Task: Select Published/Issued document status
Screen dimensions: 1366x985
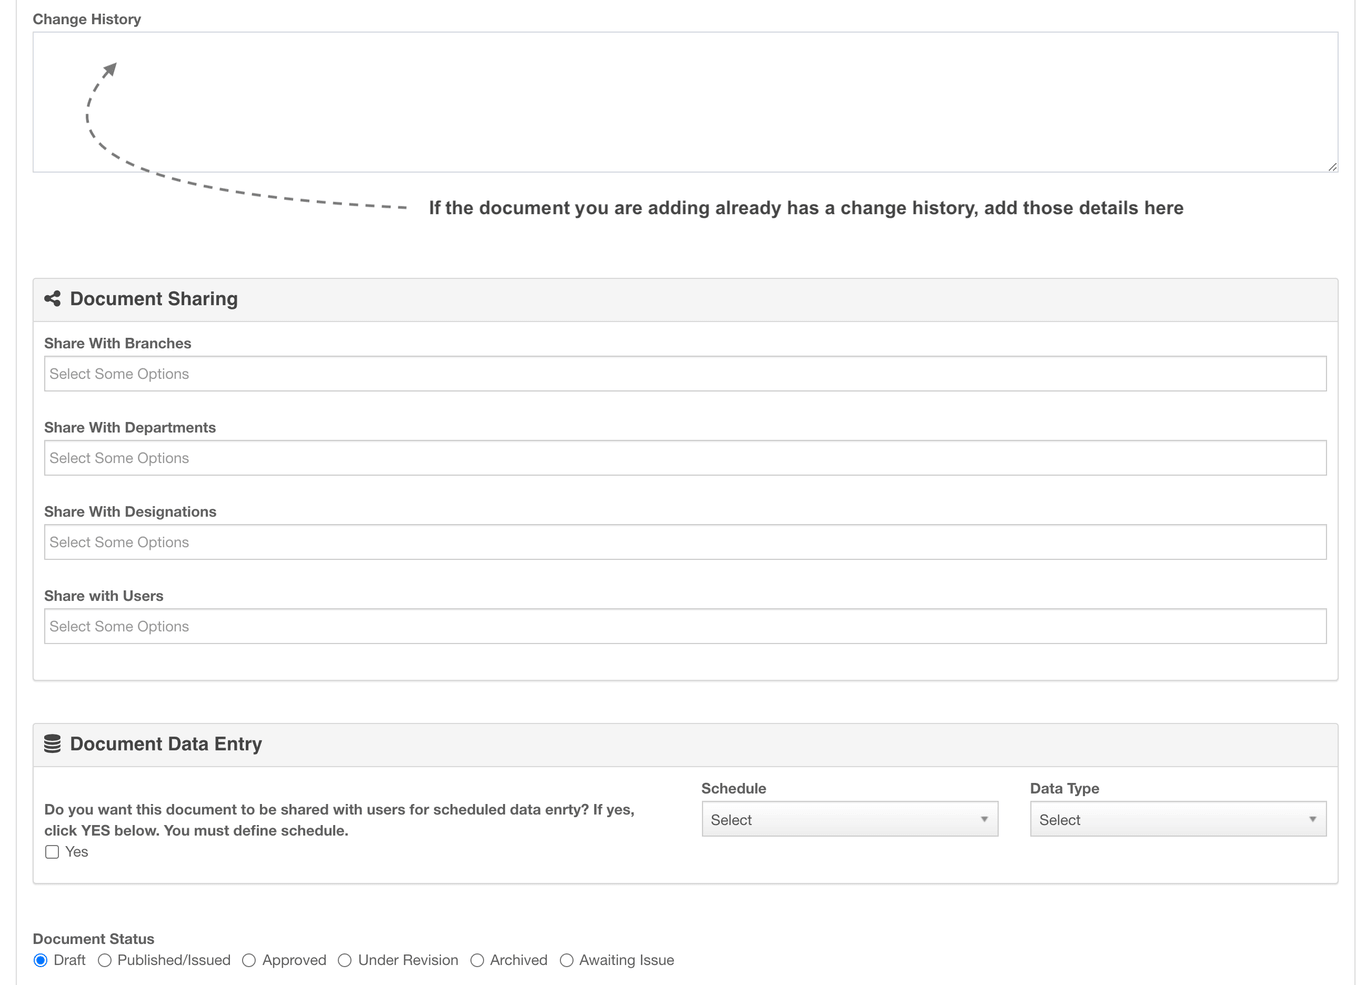Action: [105, 960]
